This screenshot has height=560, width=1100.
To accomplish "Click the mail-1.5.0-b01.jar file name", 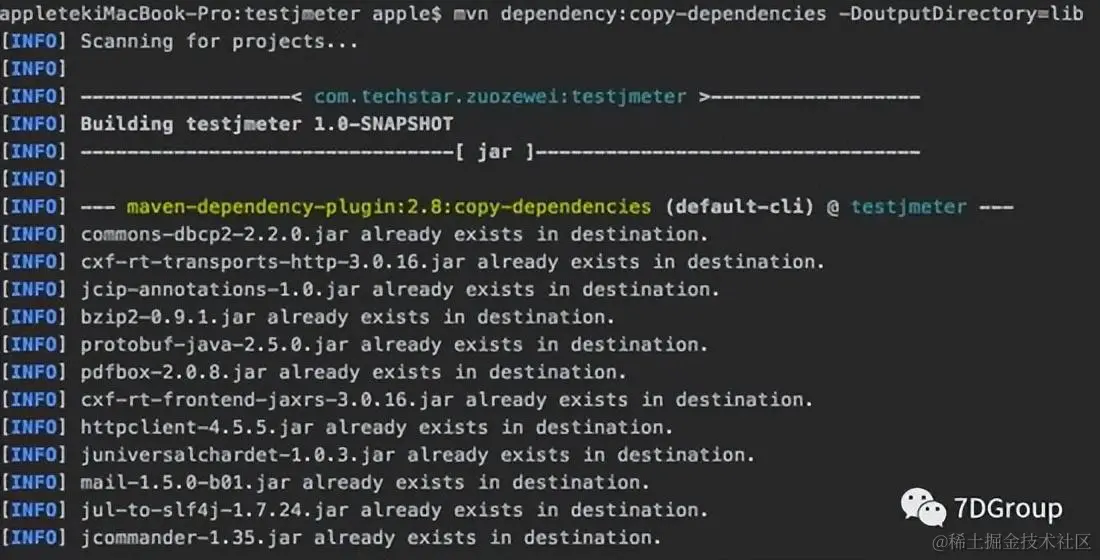I will click(x=185, y=483).
